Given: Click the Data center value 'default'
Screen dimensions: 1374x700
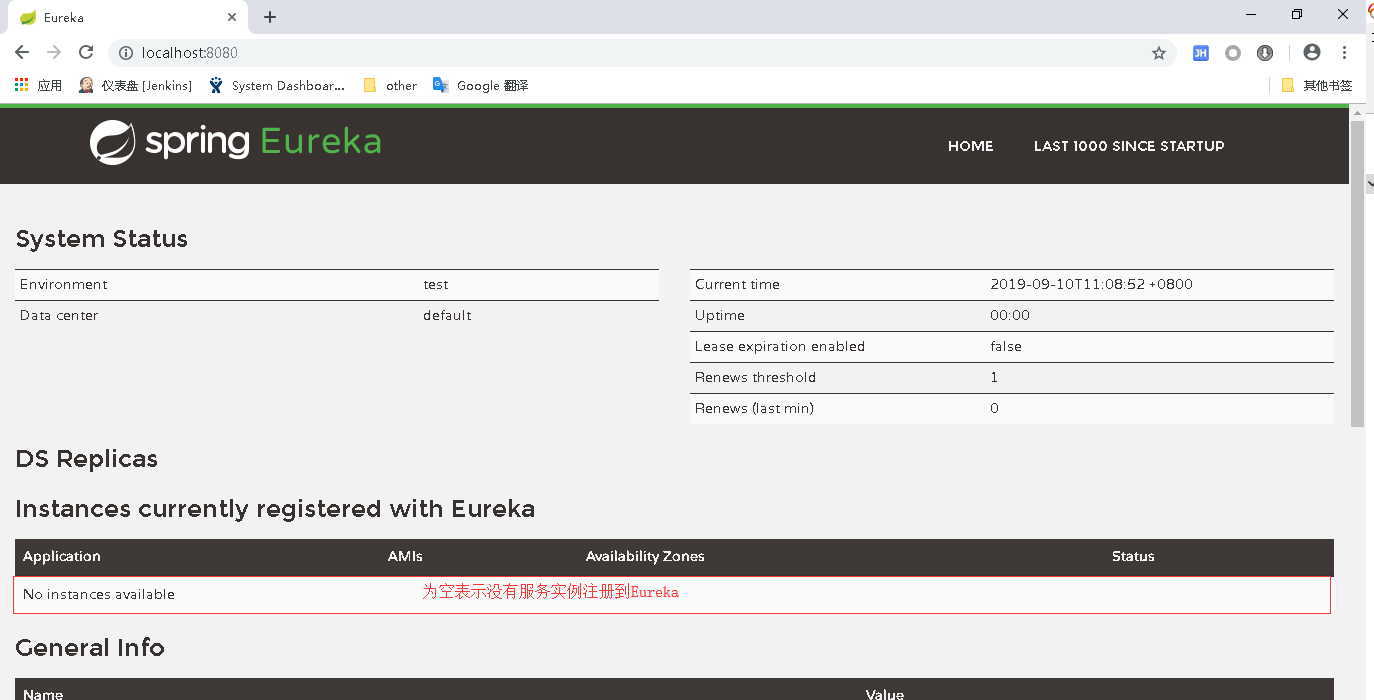Looking at the screenshot, I should (447, 316).
